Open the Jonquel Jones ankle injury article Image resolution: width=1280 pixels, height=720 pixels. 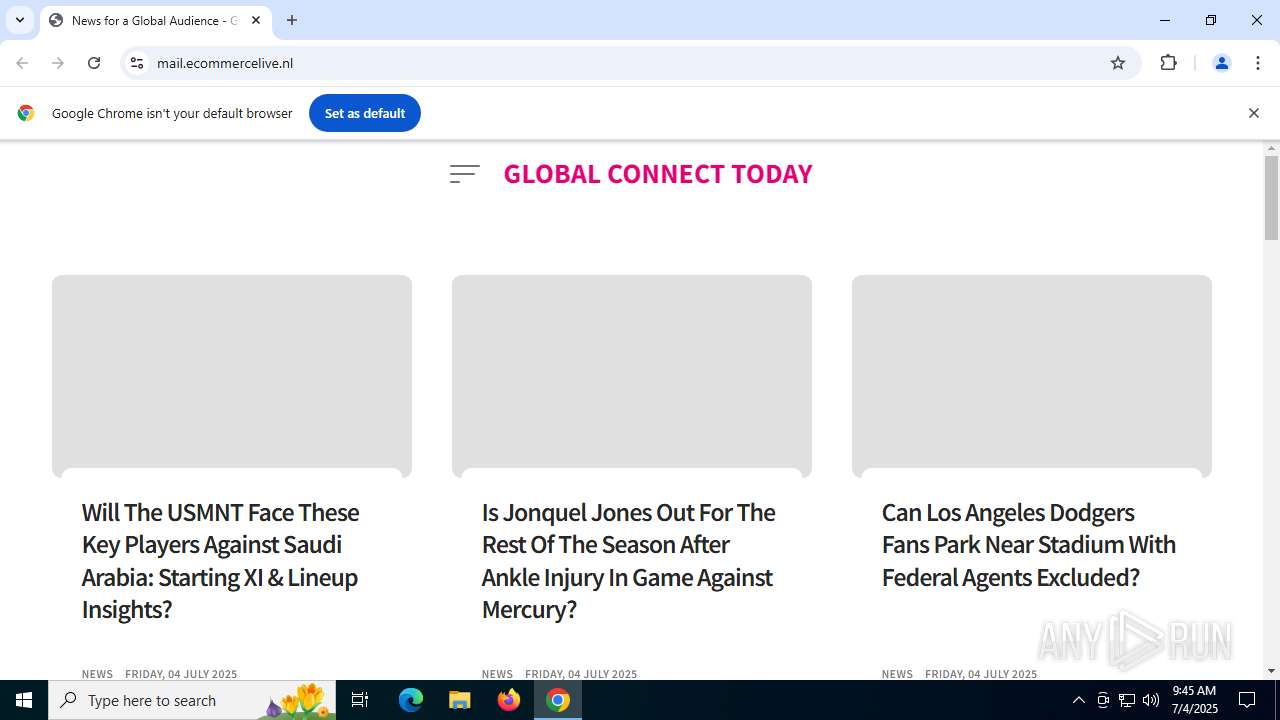click(628, 560)
